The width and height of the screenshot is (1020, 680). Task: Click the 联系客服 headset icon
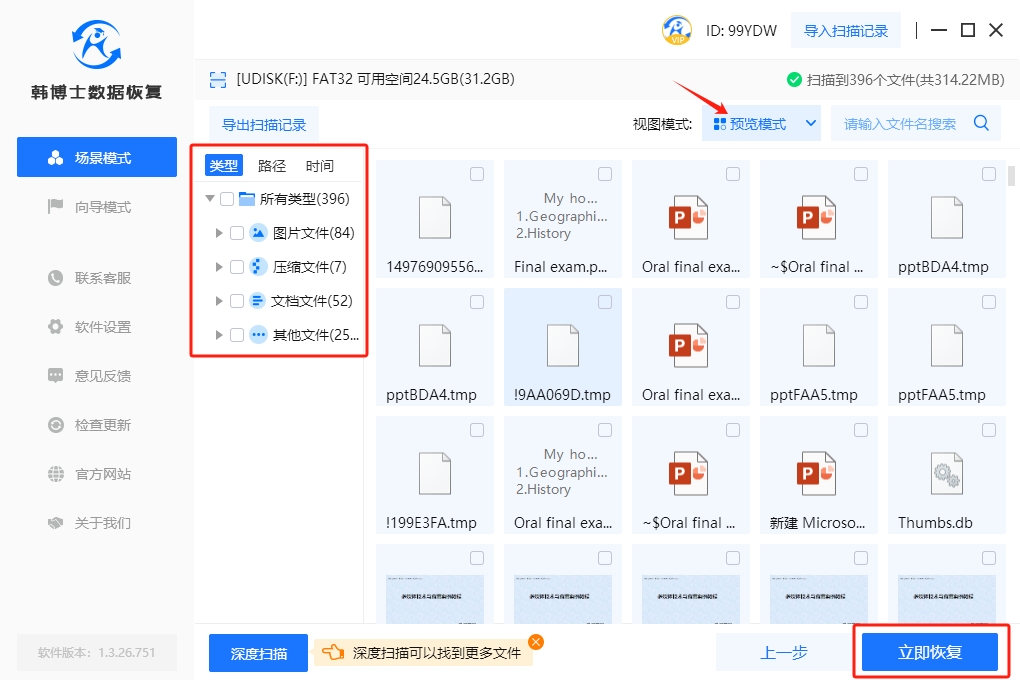pos(56,278)
